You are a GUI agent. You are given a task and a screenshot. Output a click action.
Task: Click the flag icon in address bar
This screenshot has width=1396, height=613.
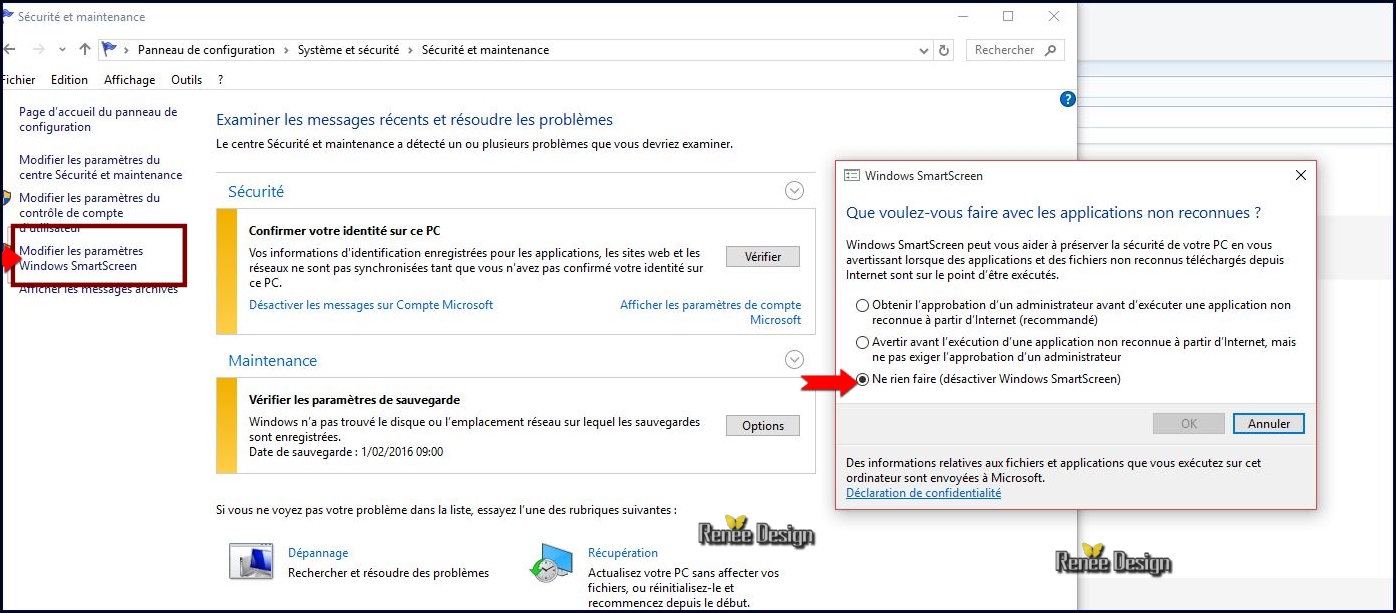110,49
